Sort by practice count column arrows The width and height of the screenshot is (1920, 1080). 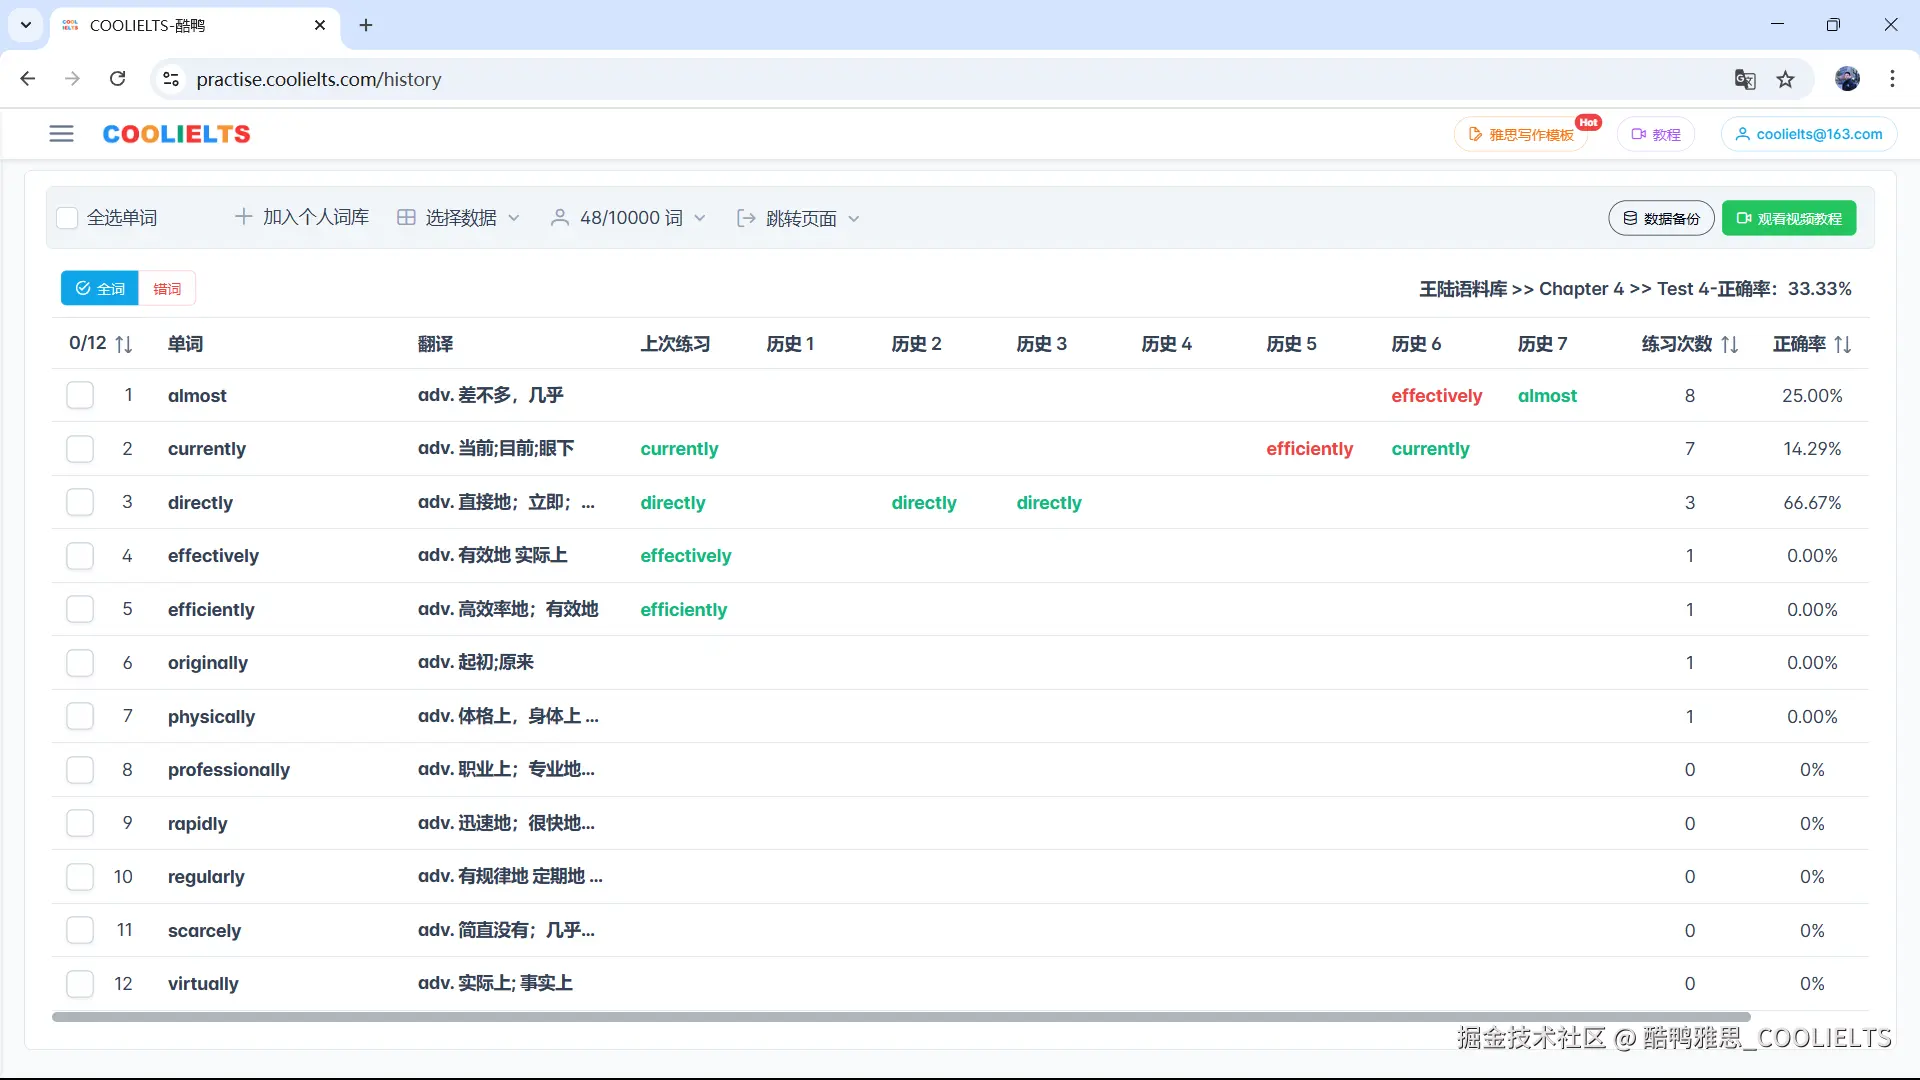[1730, 344]
